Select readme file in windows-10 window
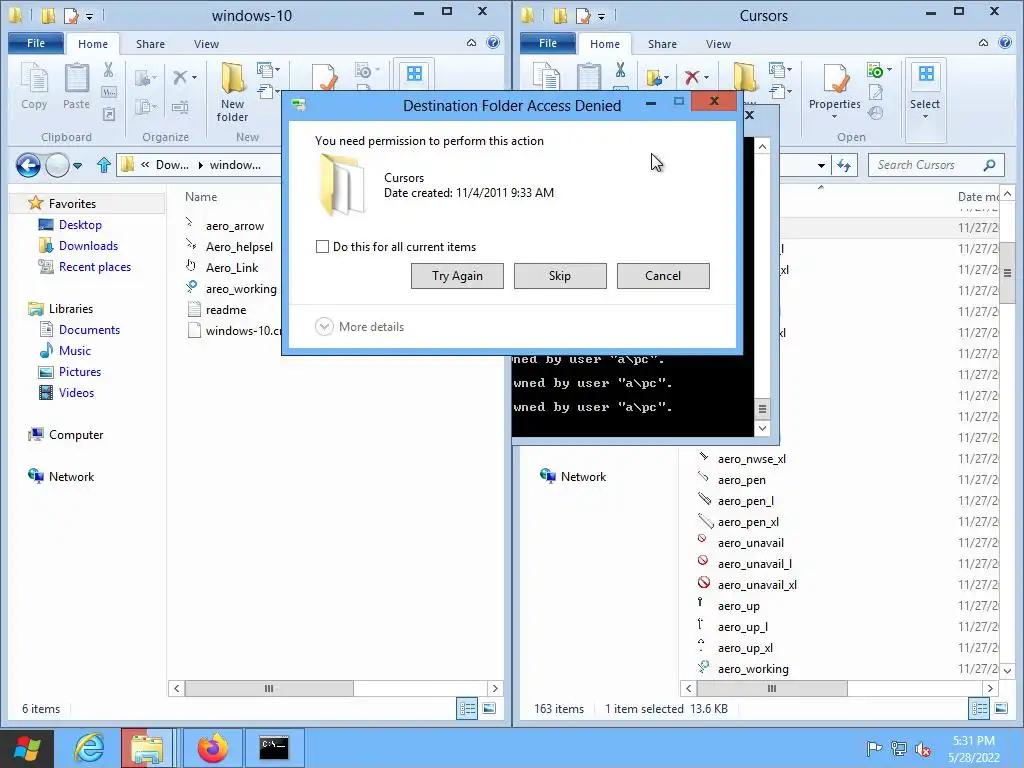This screenshot has width=1024, height=768. tap(225, 310)
